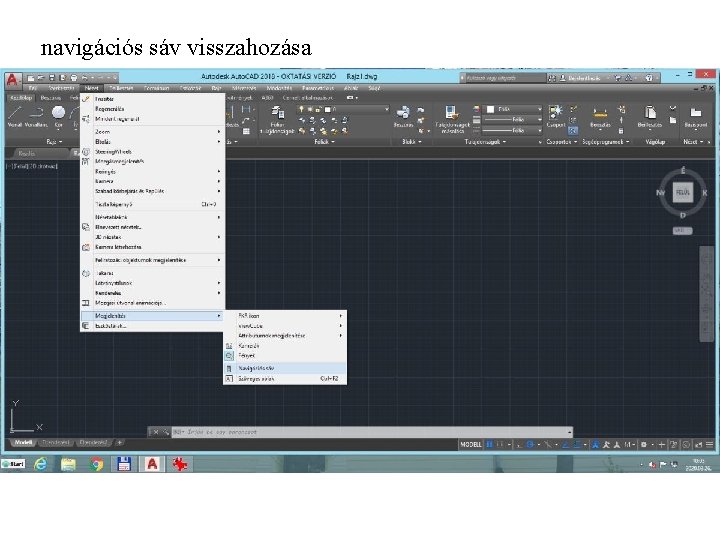
Task: Add new layout with plus button
Action: coord(119,443)
